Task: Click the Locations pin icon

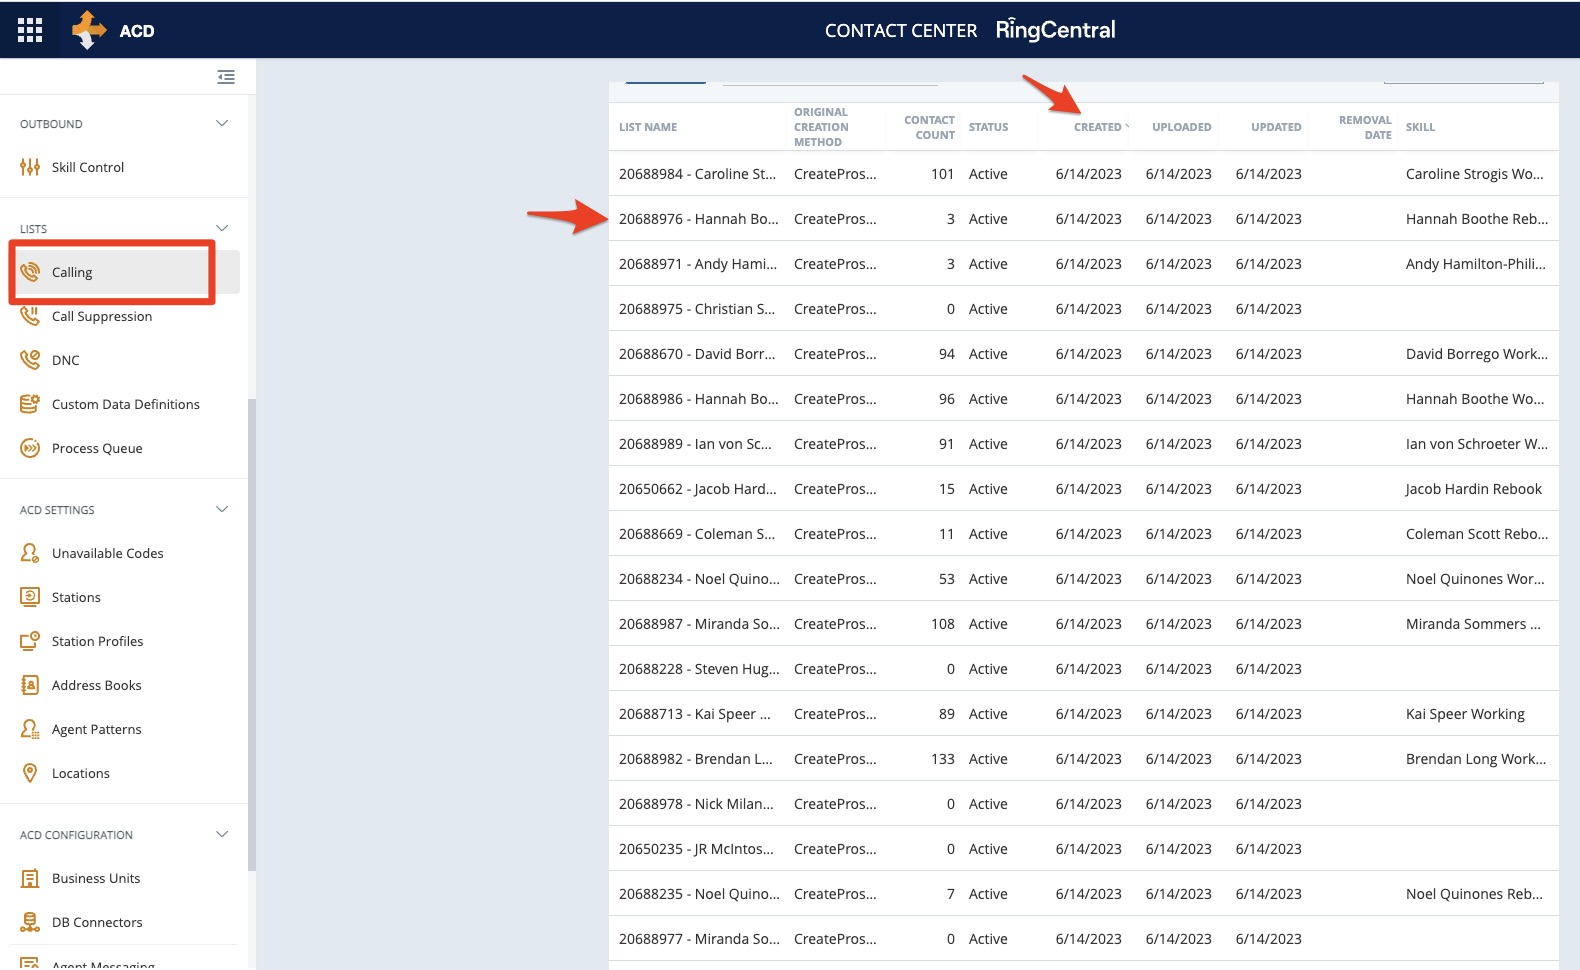Action: click(30, 773)
